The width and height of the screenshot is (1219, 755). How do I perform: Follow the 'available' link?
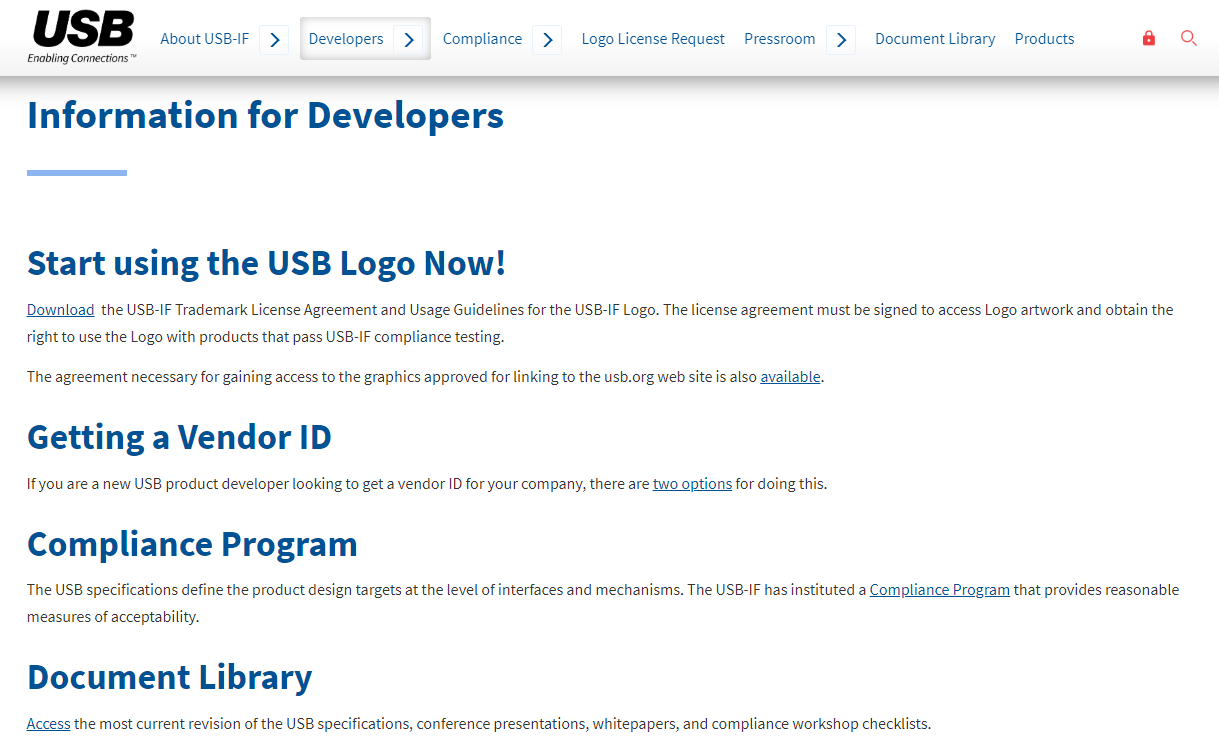pos(790,377)
